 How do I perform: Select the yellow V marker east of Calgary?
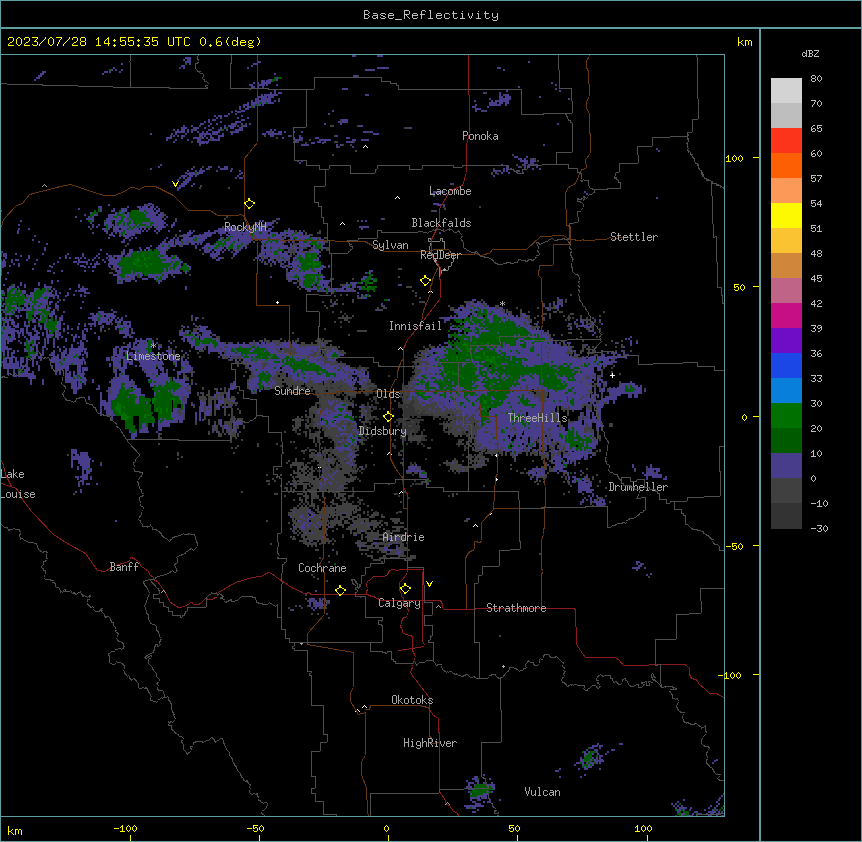point(429,584)
